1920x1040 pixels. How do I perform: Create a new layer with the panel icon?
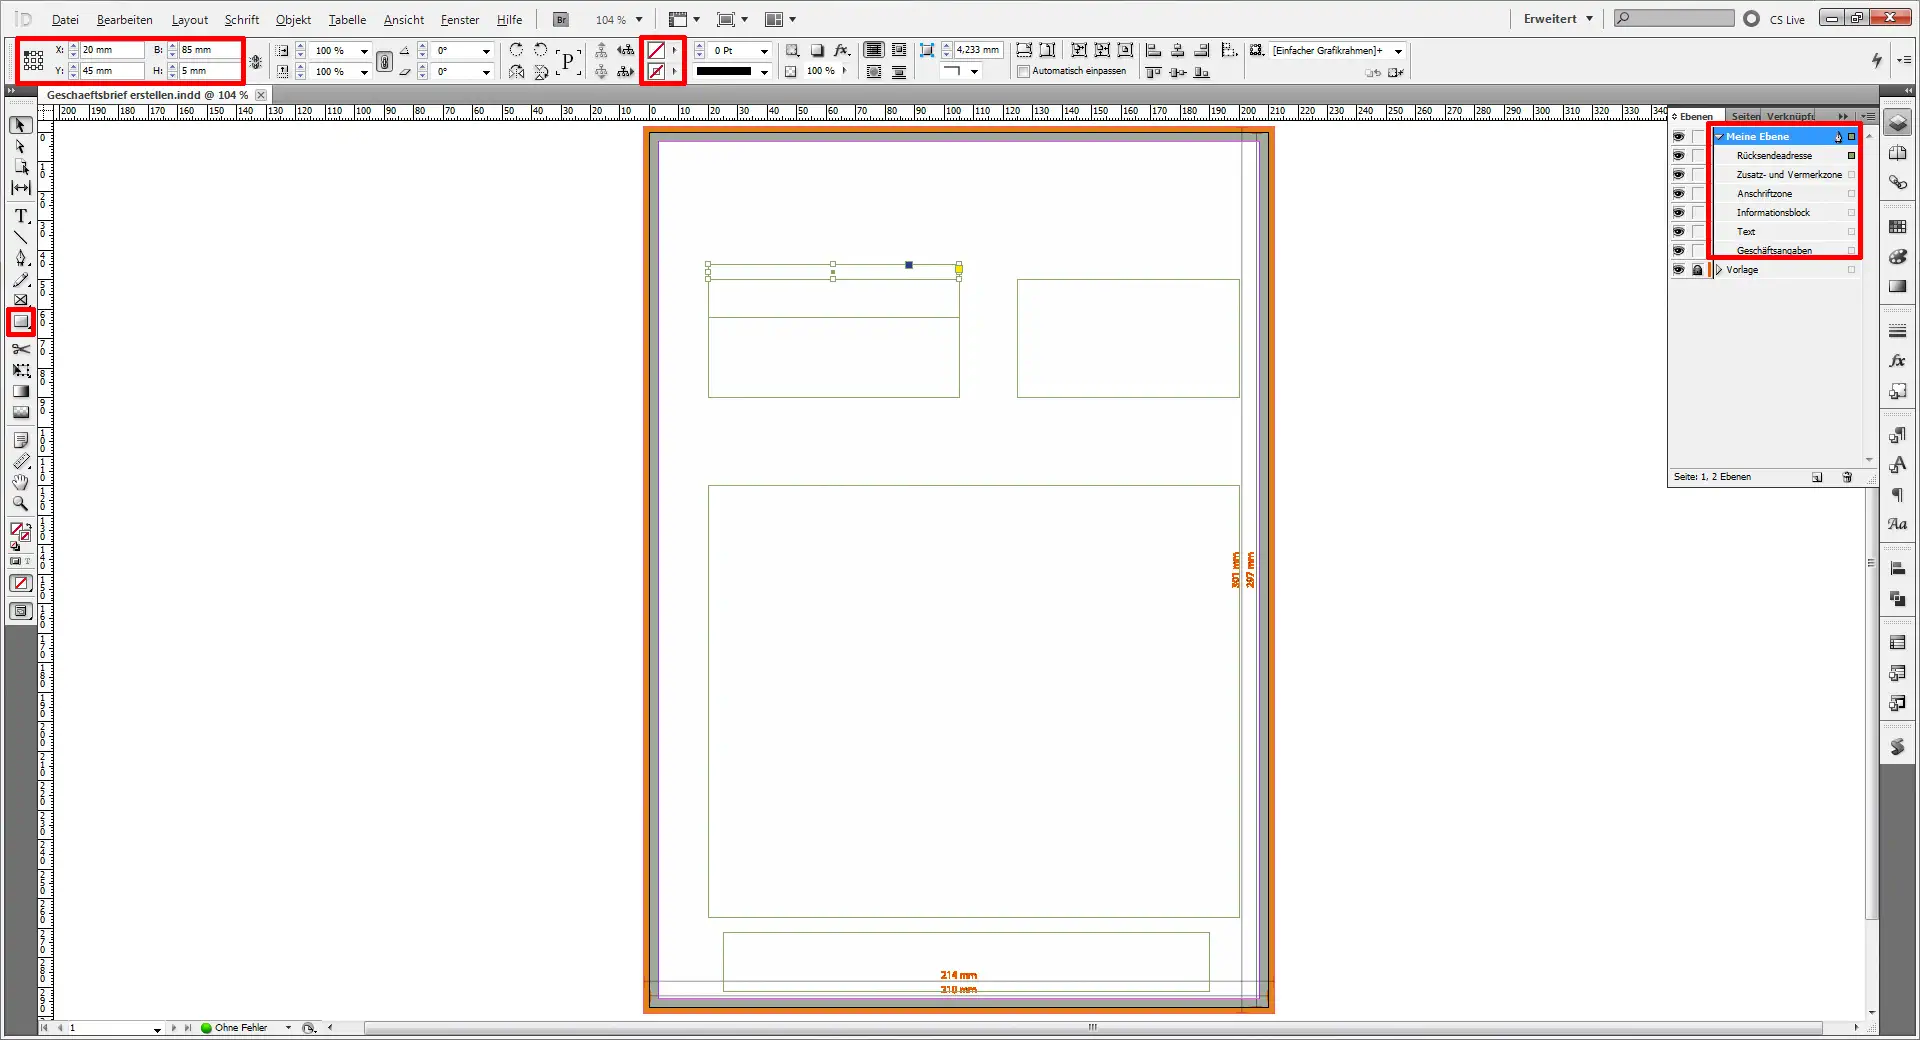[1817, 477]
